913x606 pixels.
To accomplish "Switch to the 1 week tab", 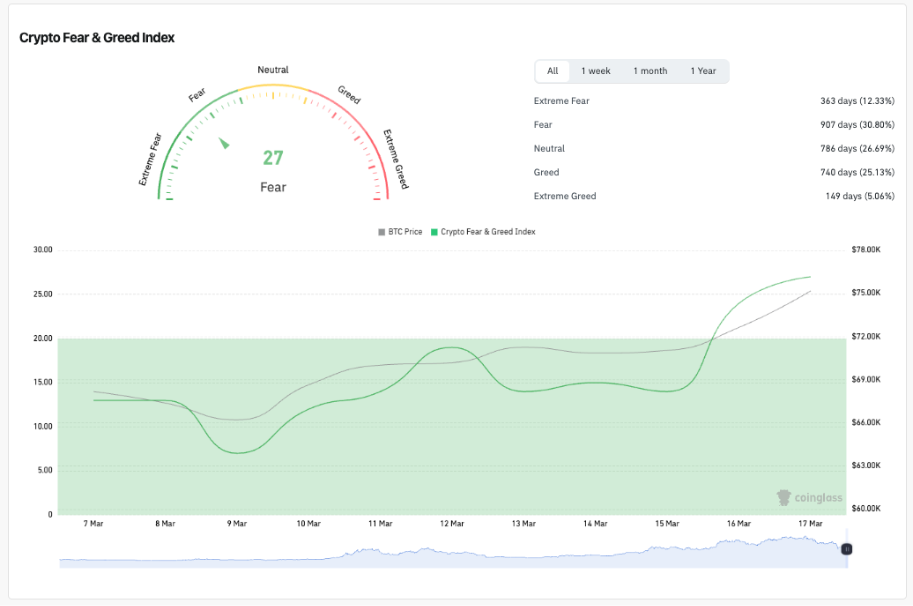I will (x=595, y=71).
